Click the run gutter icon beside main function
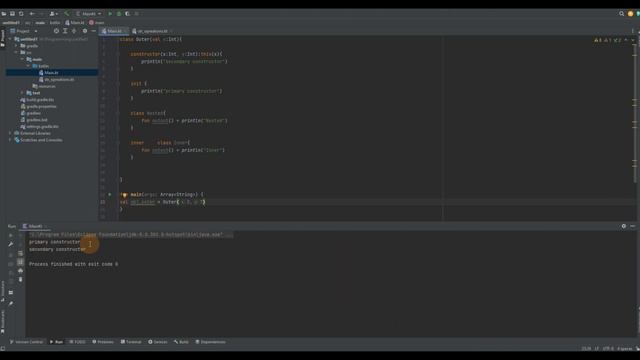Viewport: 640px width, 360px height. click(x=109, y=195)
